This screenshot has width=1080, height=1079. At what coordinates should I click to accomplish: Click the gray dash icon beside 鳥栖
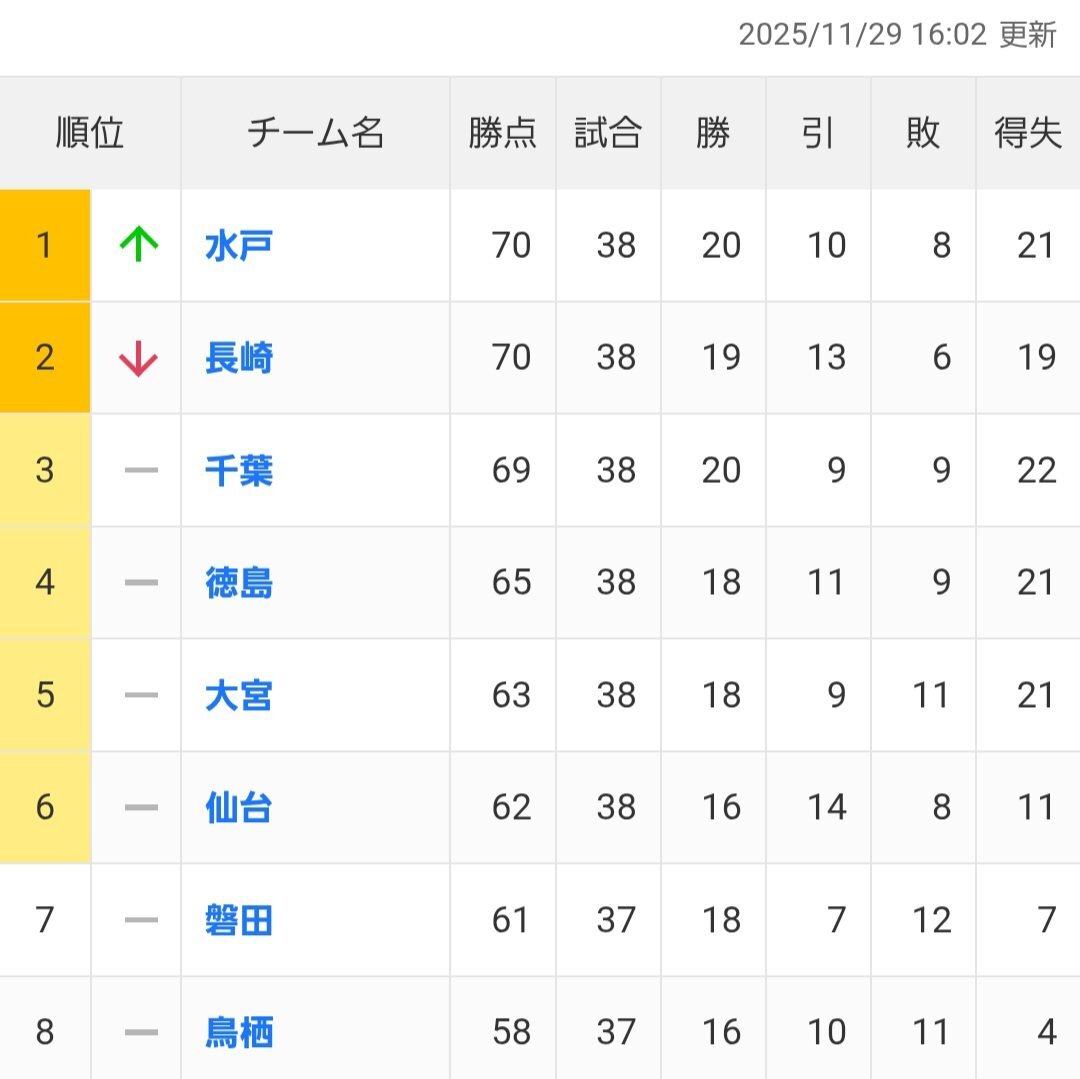pyautogui.click(x=141, y=1032)
